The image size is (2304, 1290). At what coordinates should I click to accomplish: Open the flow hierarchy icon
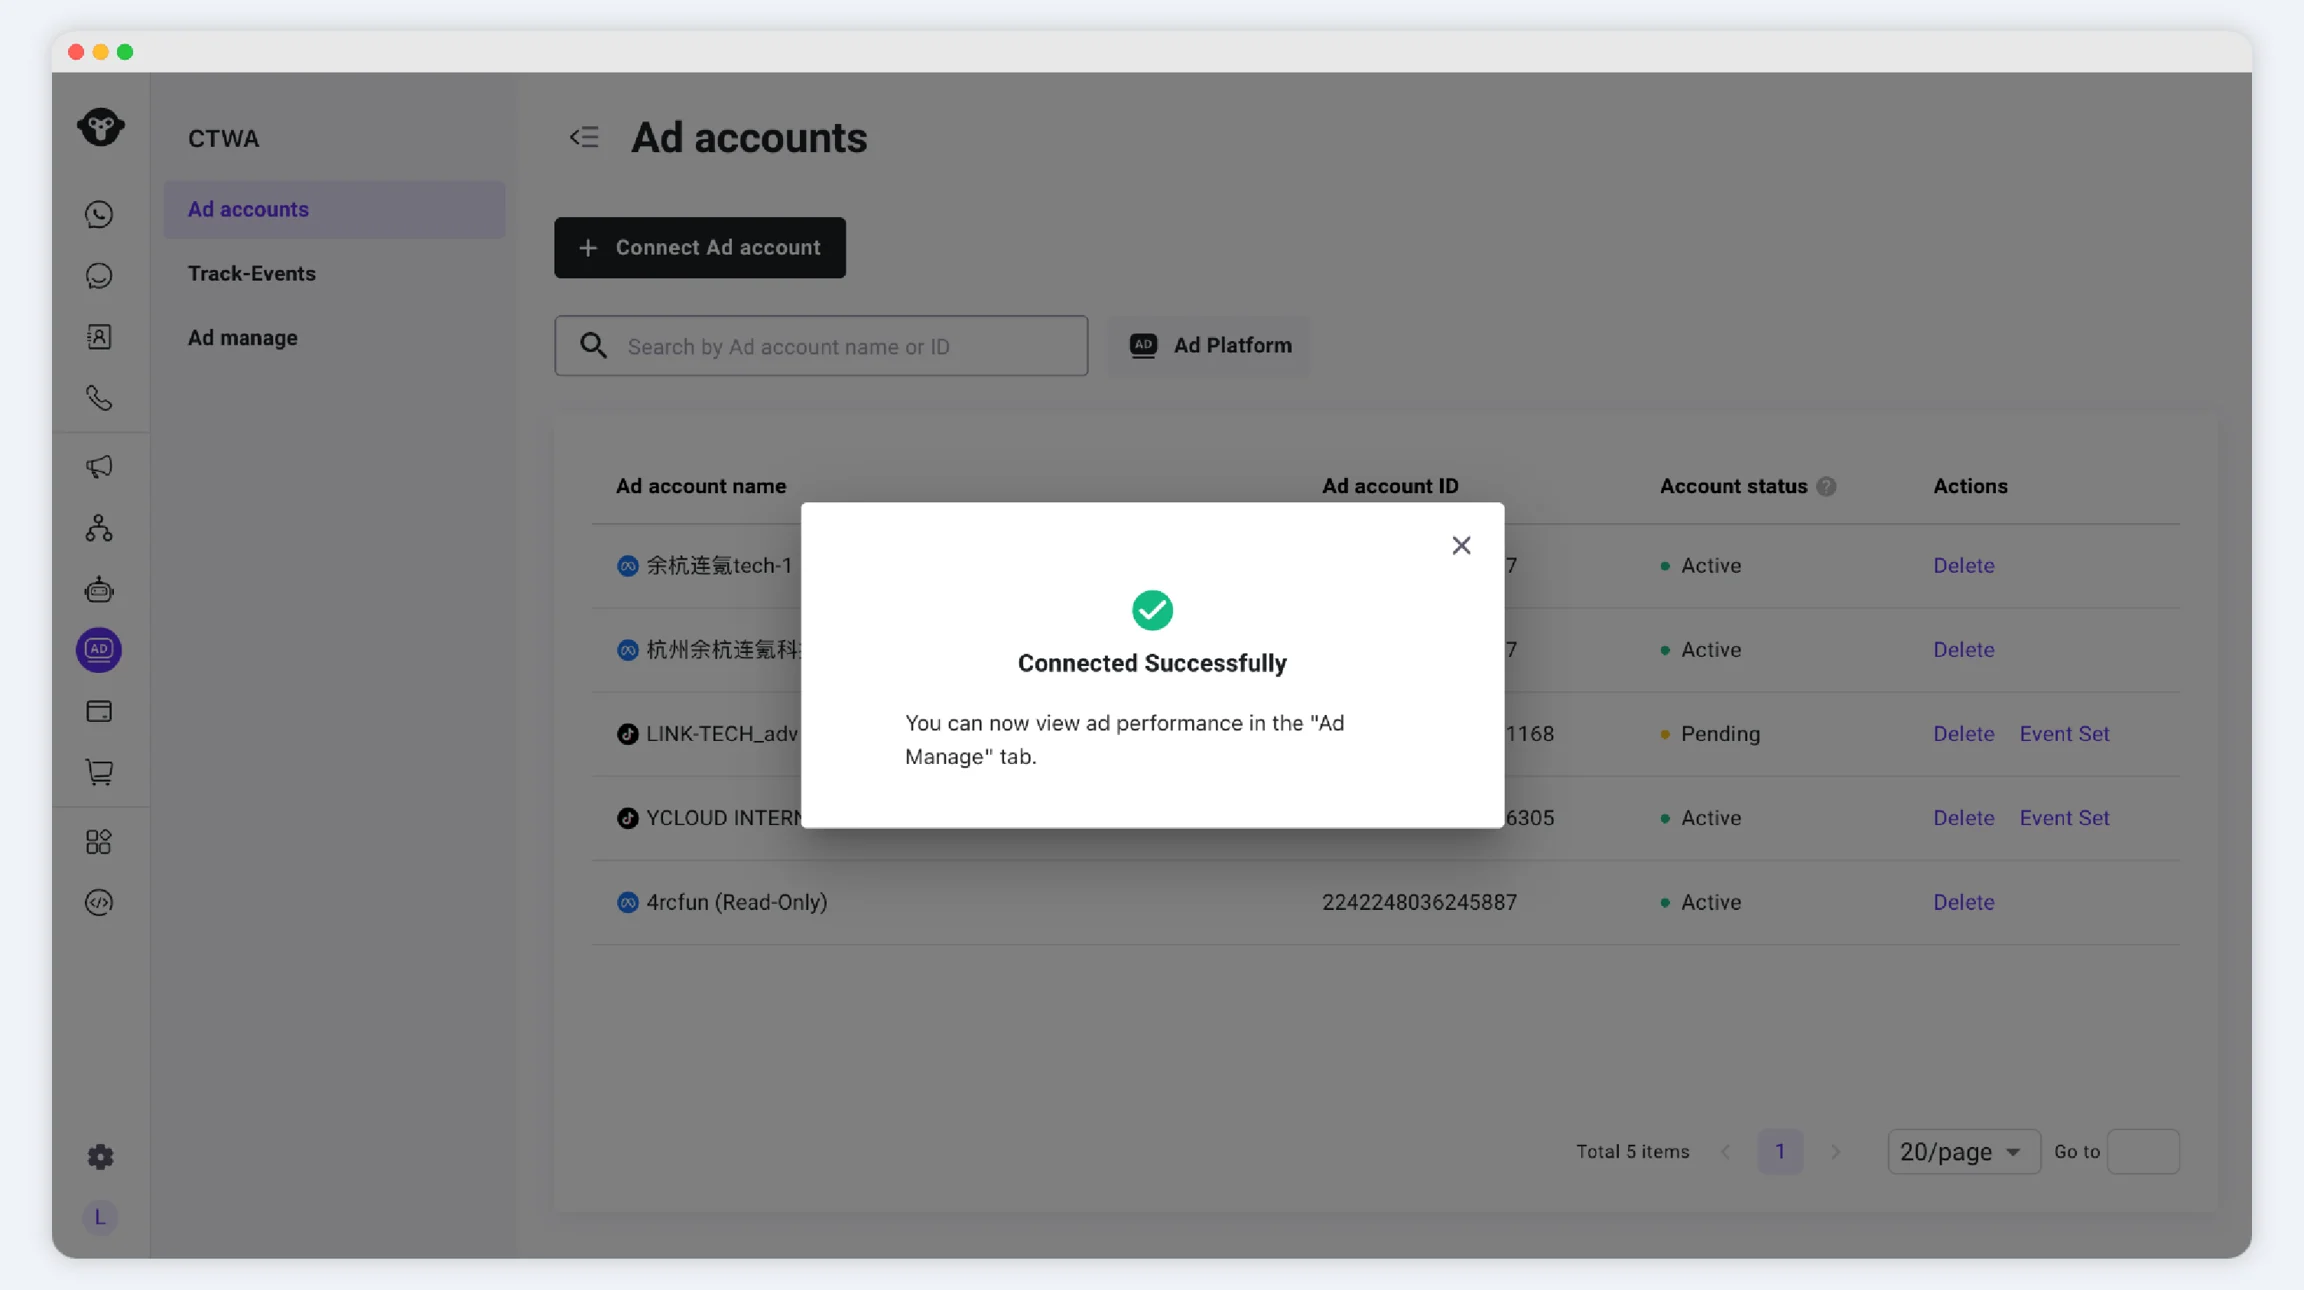[x=99, y=528]
